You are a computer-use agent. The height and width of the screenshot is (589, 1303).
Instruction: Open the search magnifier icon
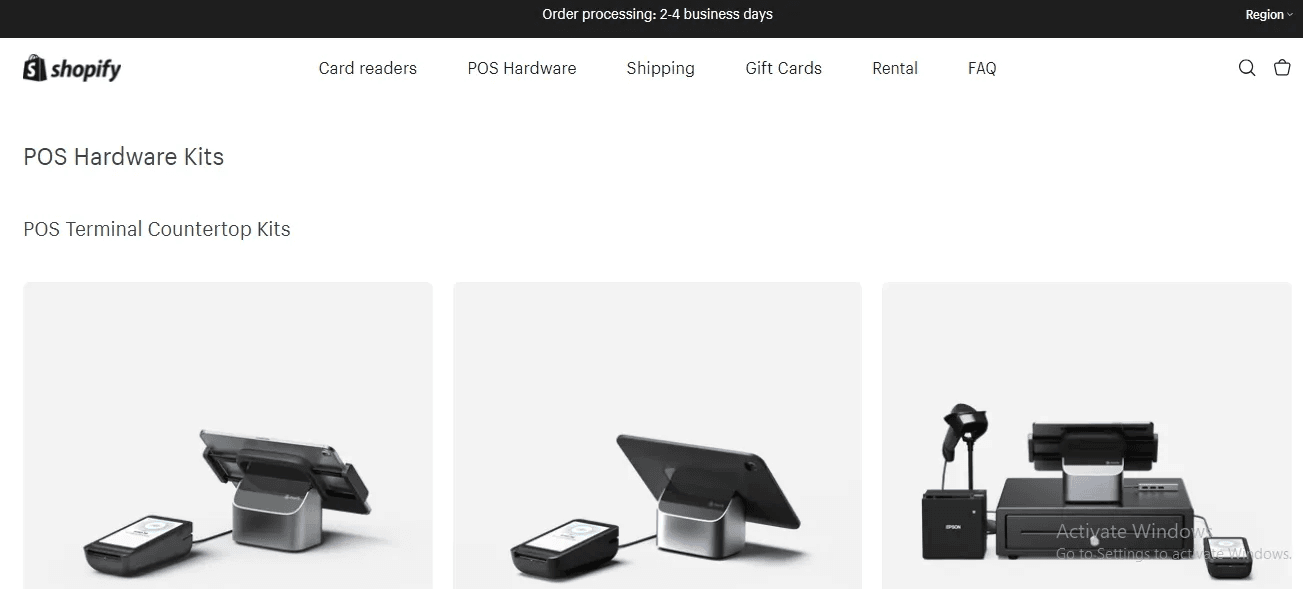click(x=1246, y=68)
